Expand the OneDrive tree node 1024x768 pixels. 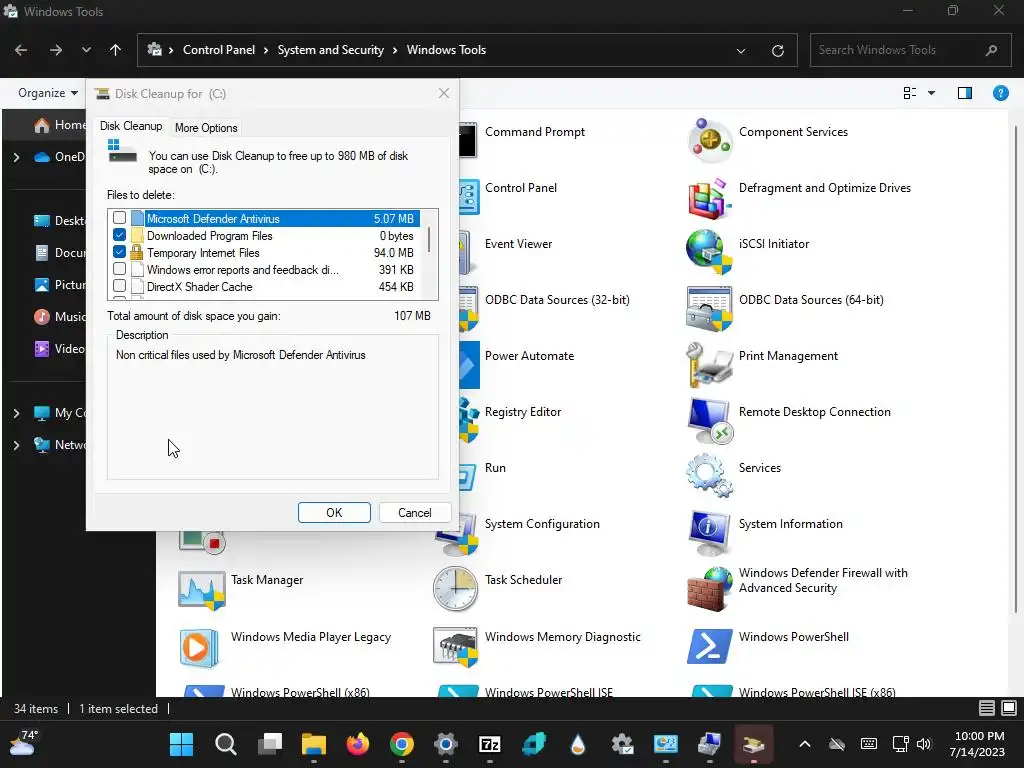point(16,157)
